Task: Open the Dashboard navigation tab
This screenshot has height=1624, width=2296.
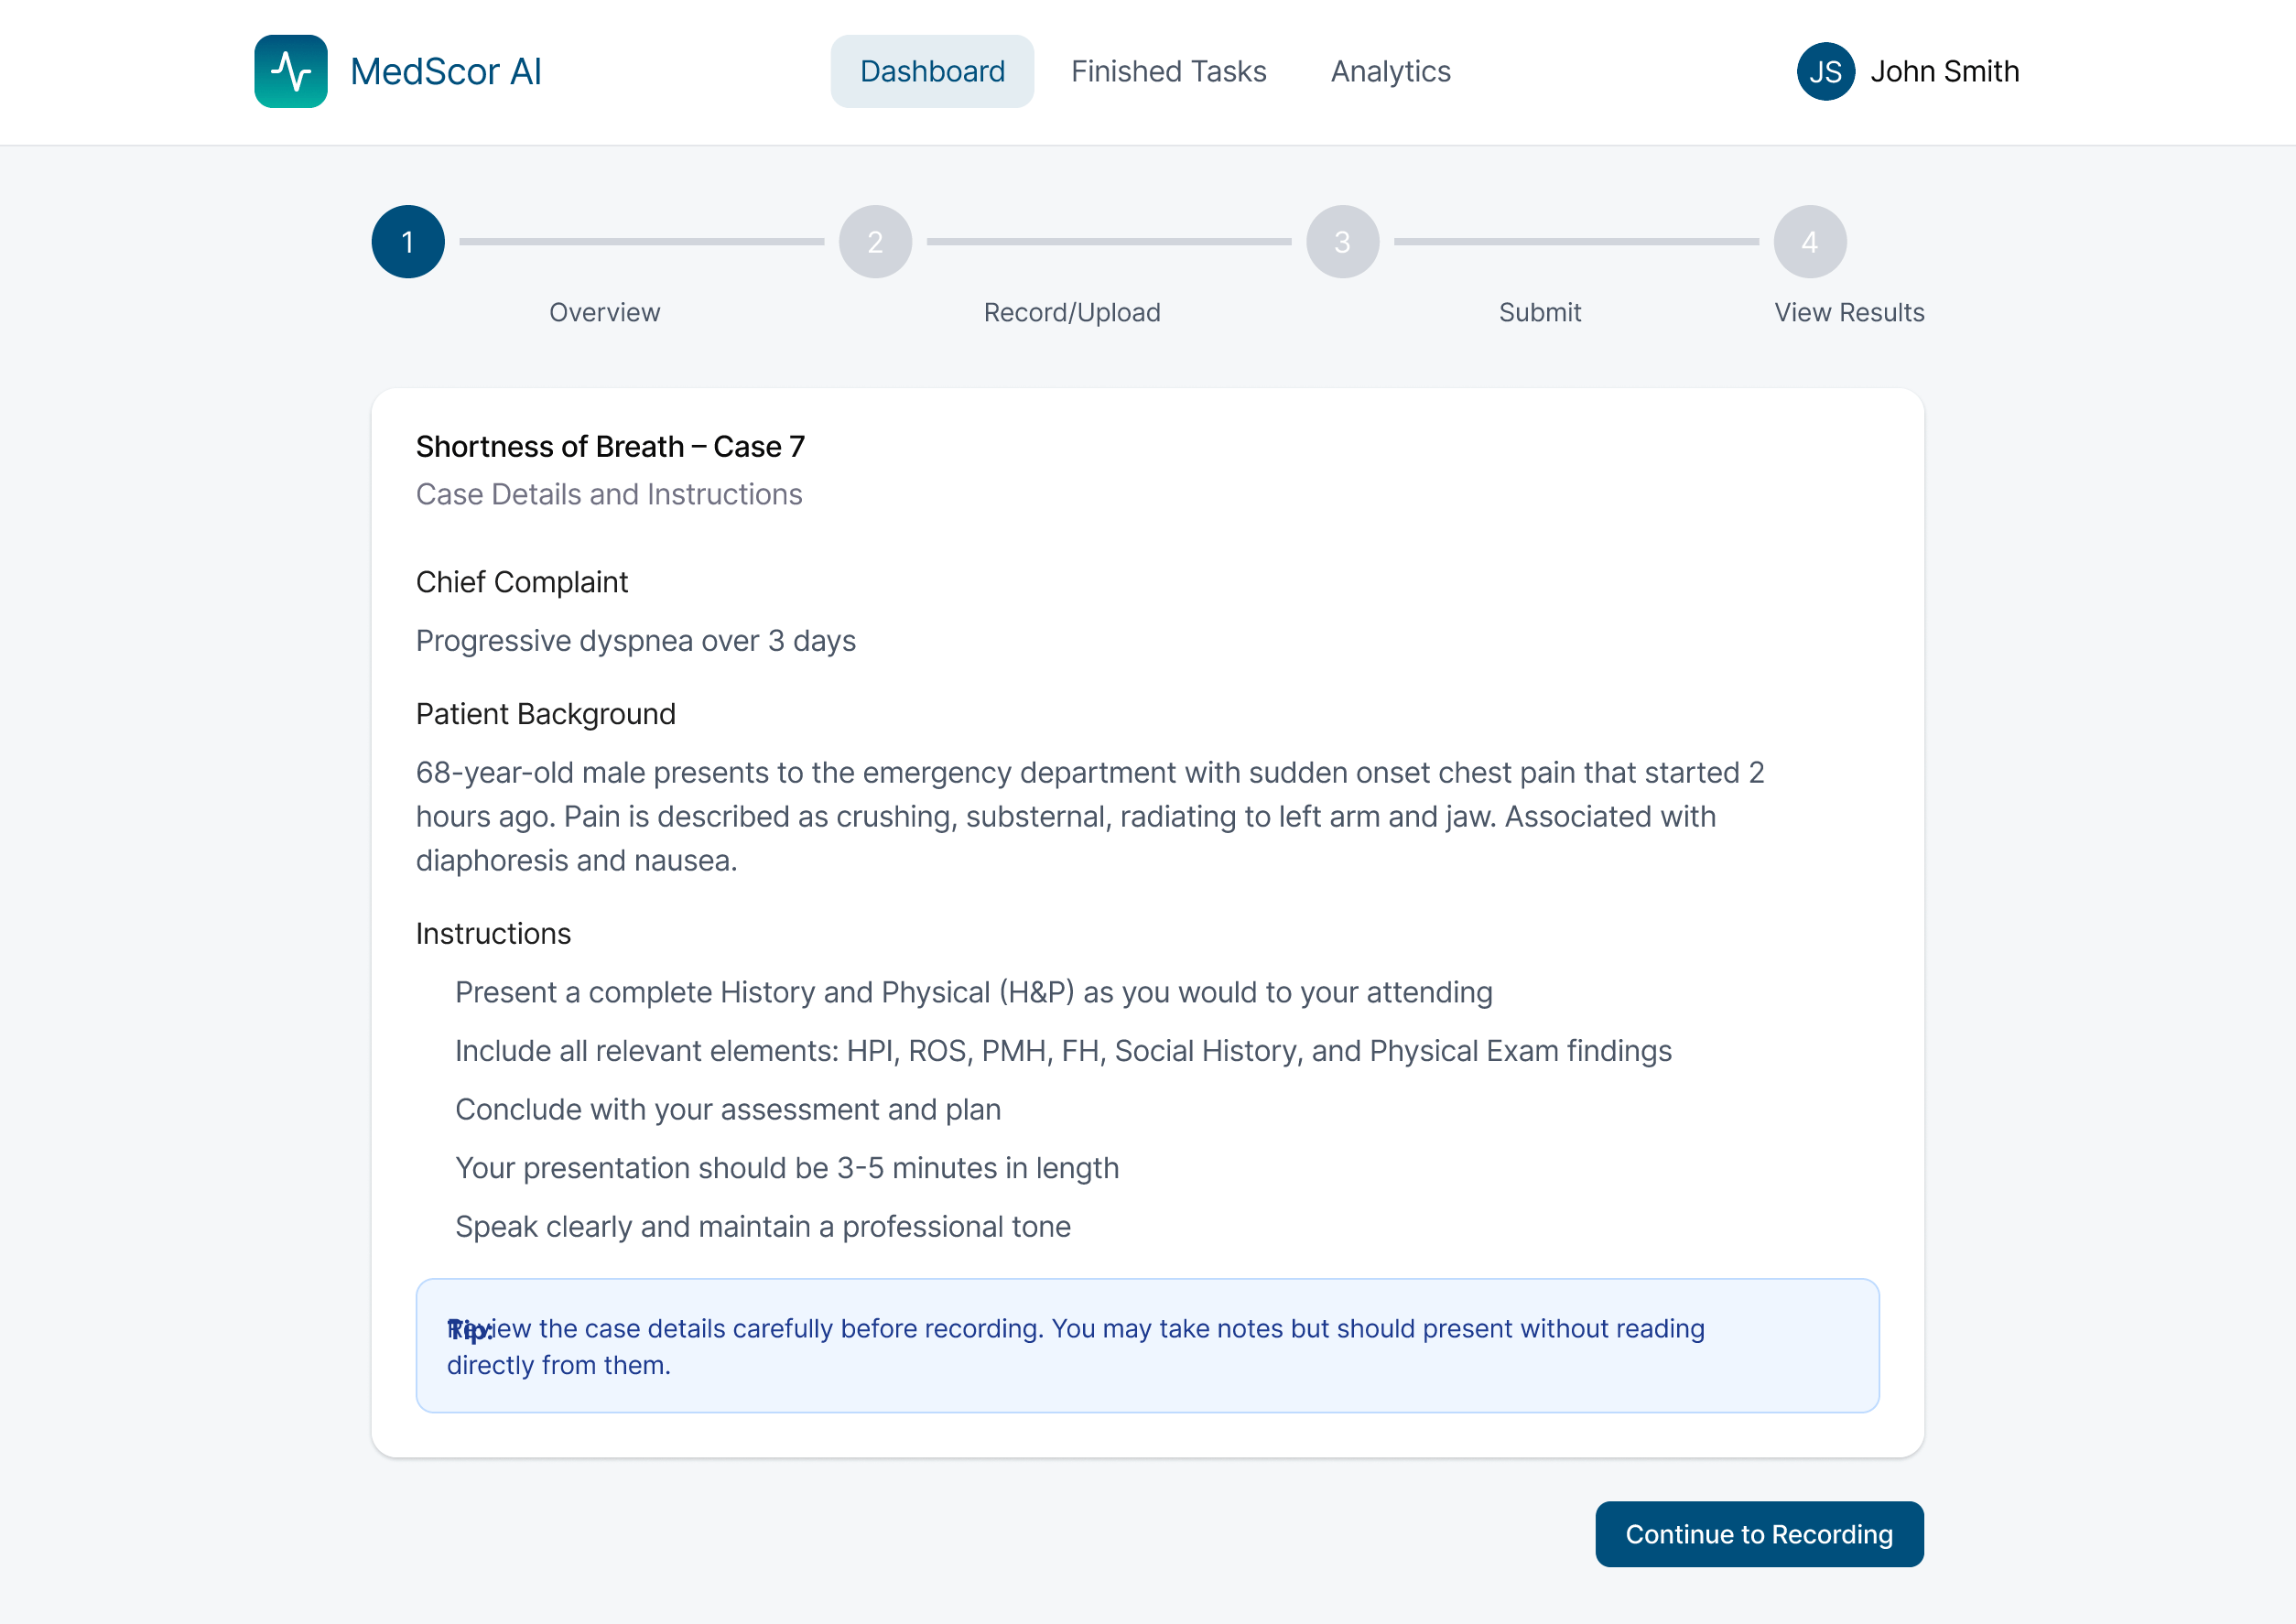Action: pyautogui.click(x=932, y=71)
